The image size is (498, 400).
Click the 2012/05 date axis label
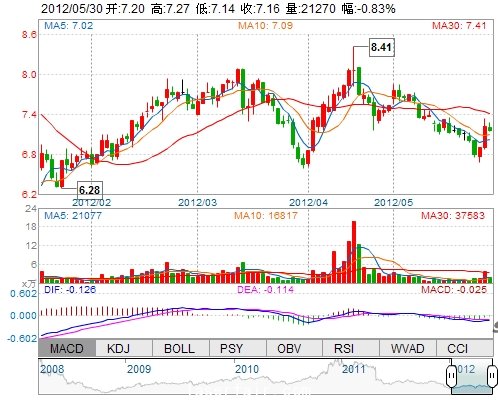pyautogui.click(x=394, y=202)
